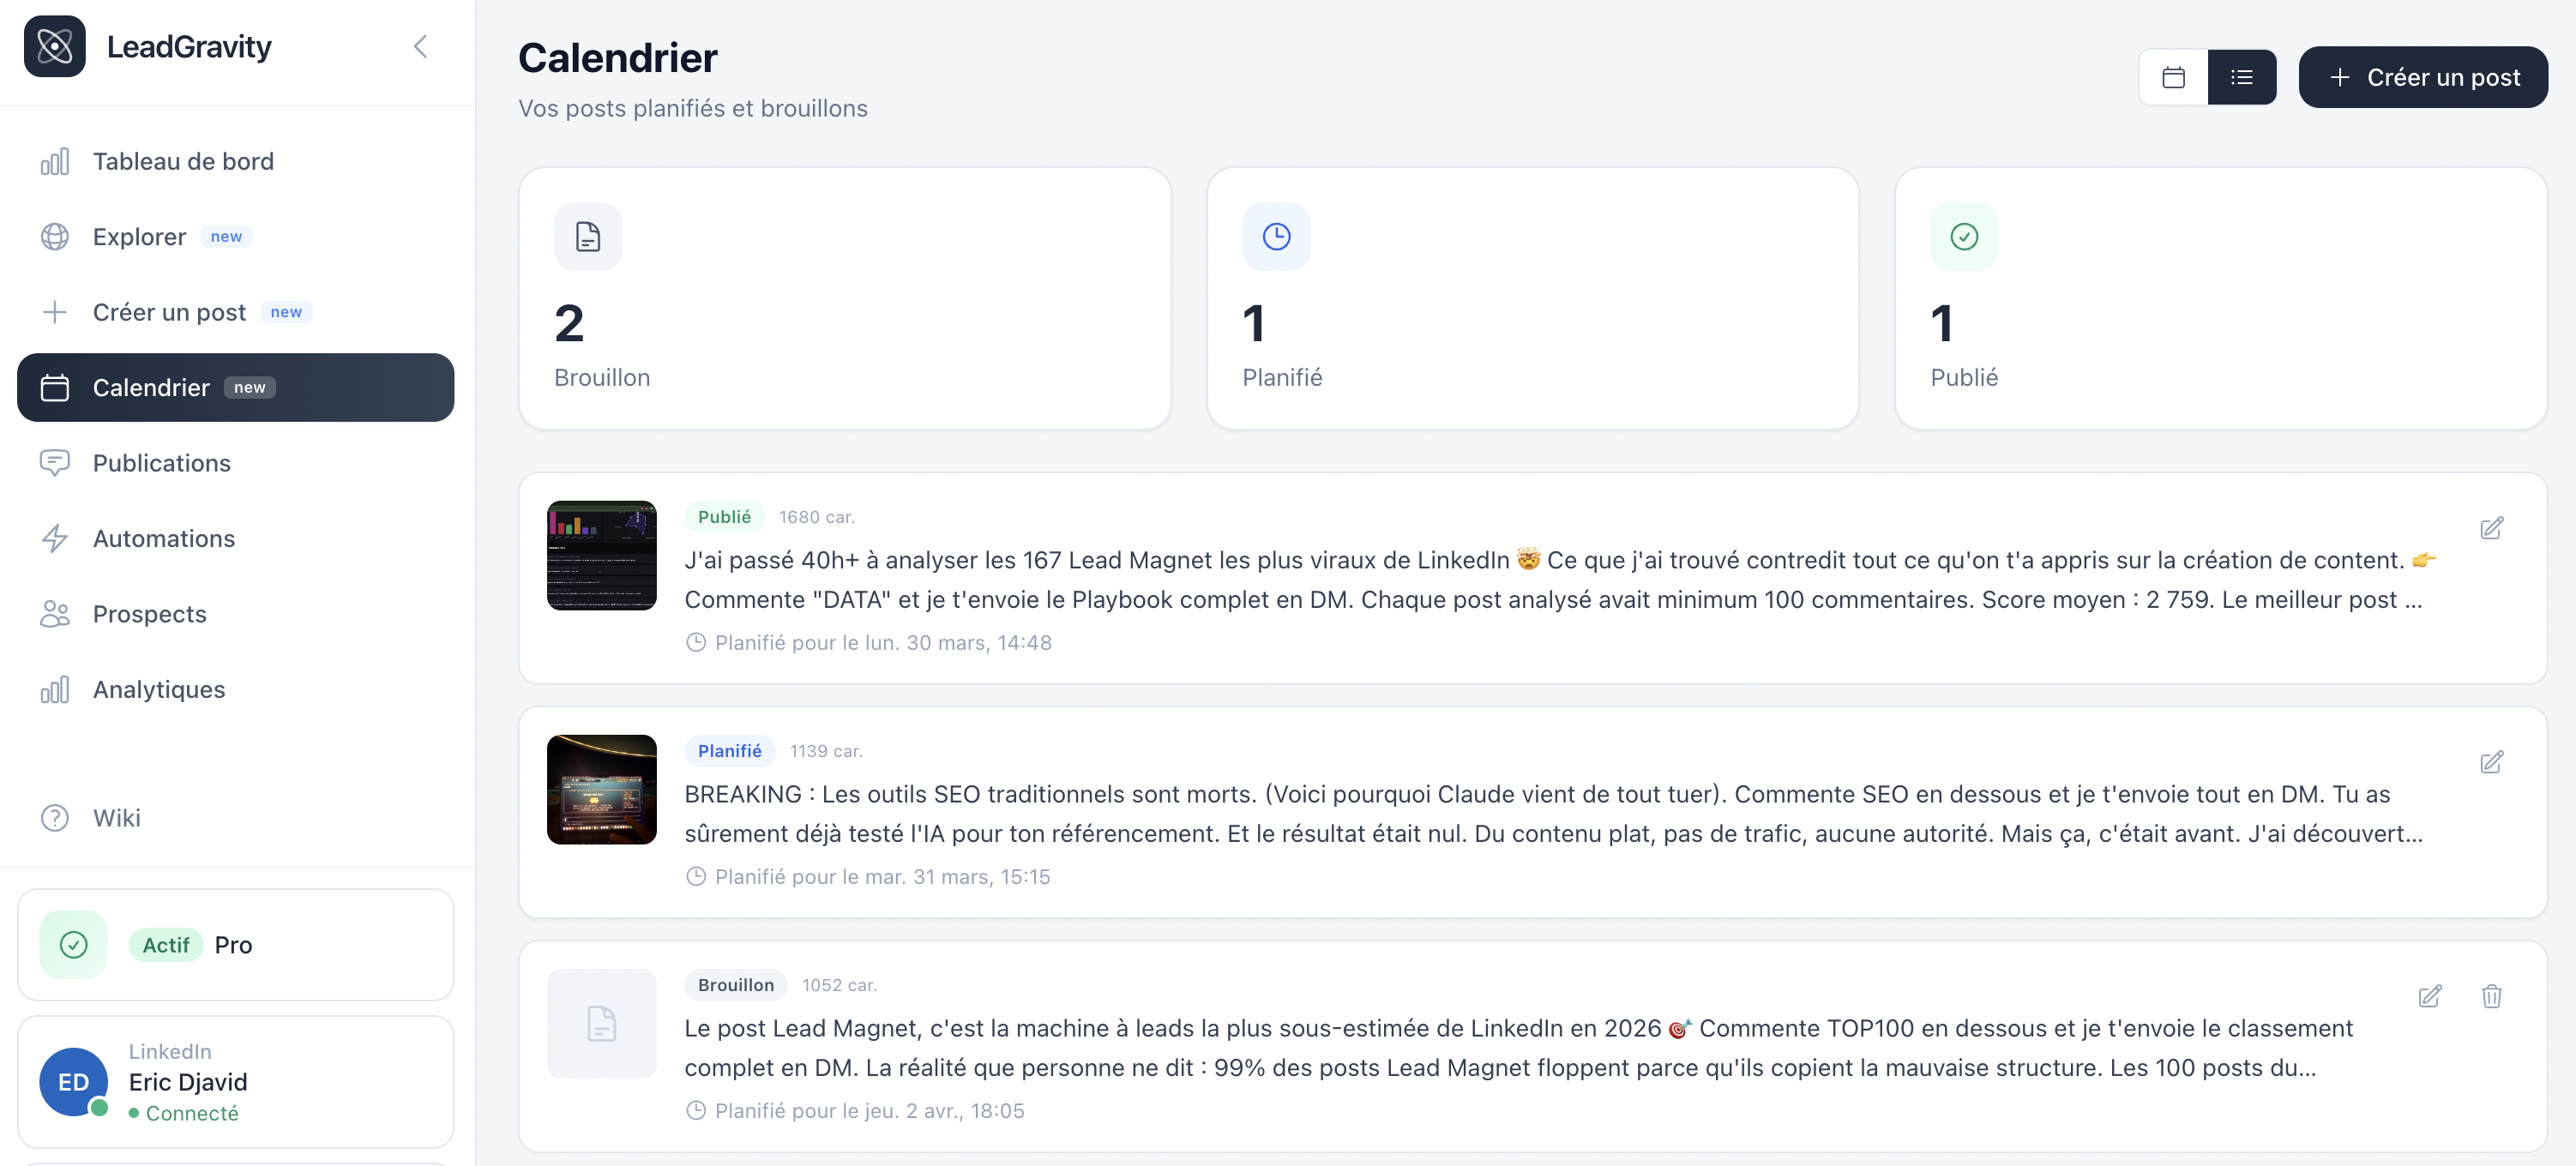Click the Automations lightning icon
This screenshot has height=1166, width=2576.
pos(56,538)
